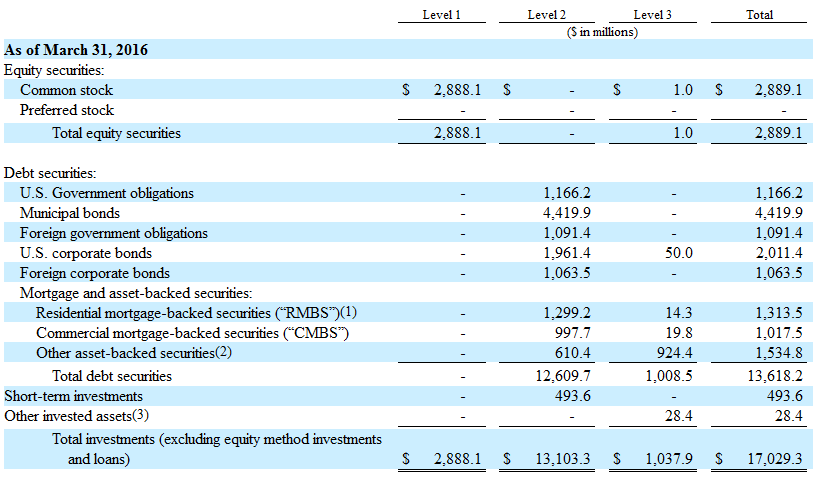Image resolution: width=813 pixels, height=477 pixels.
Task: Select Common stock Level 3 value 1.0
Action: pos(683,90)
